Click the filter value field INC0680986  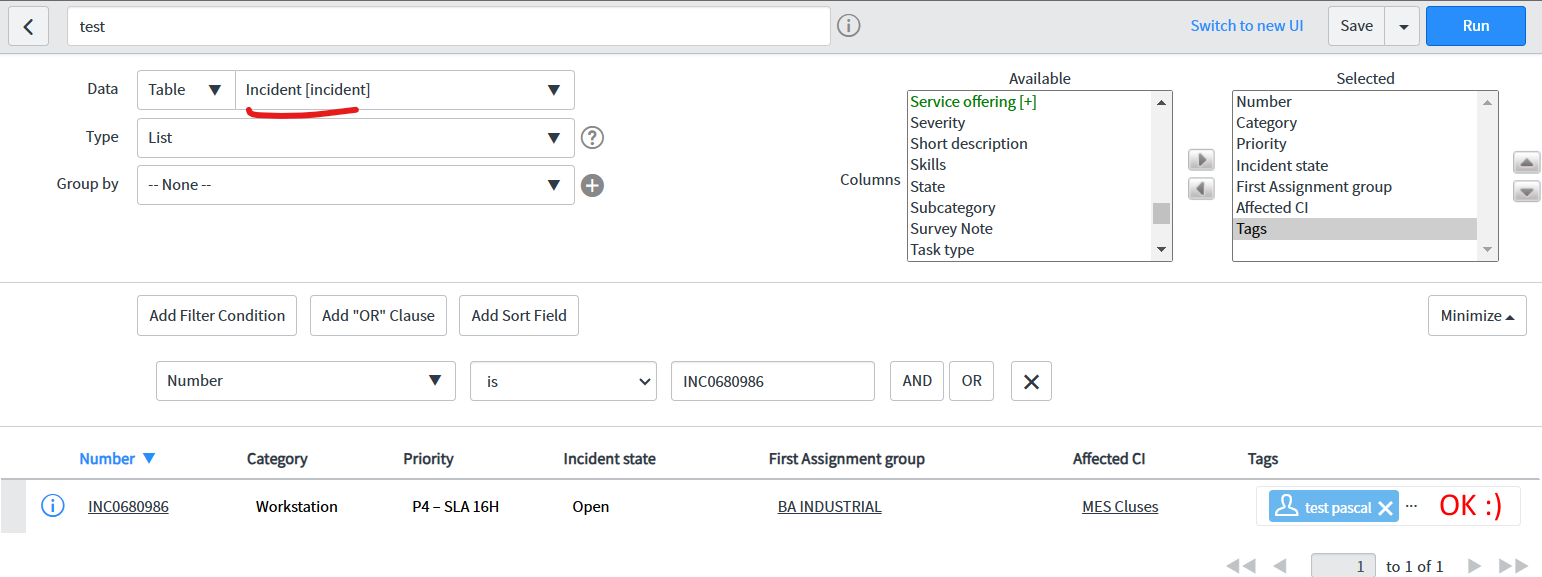[x=772, y=381]
